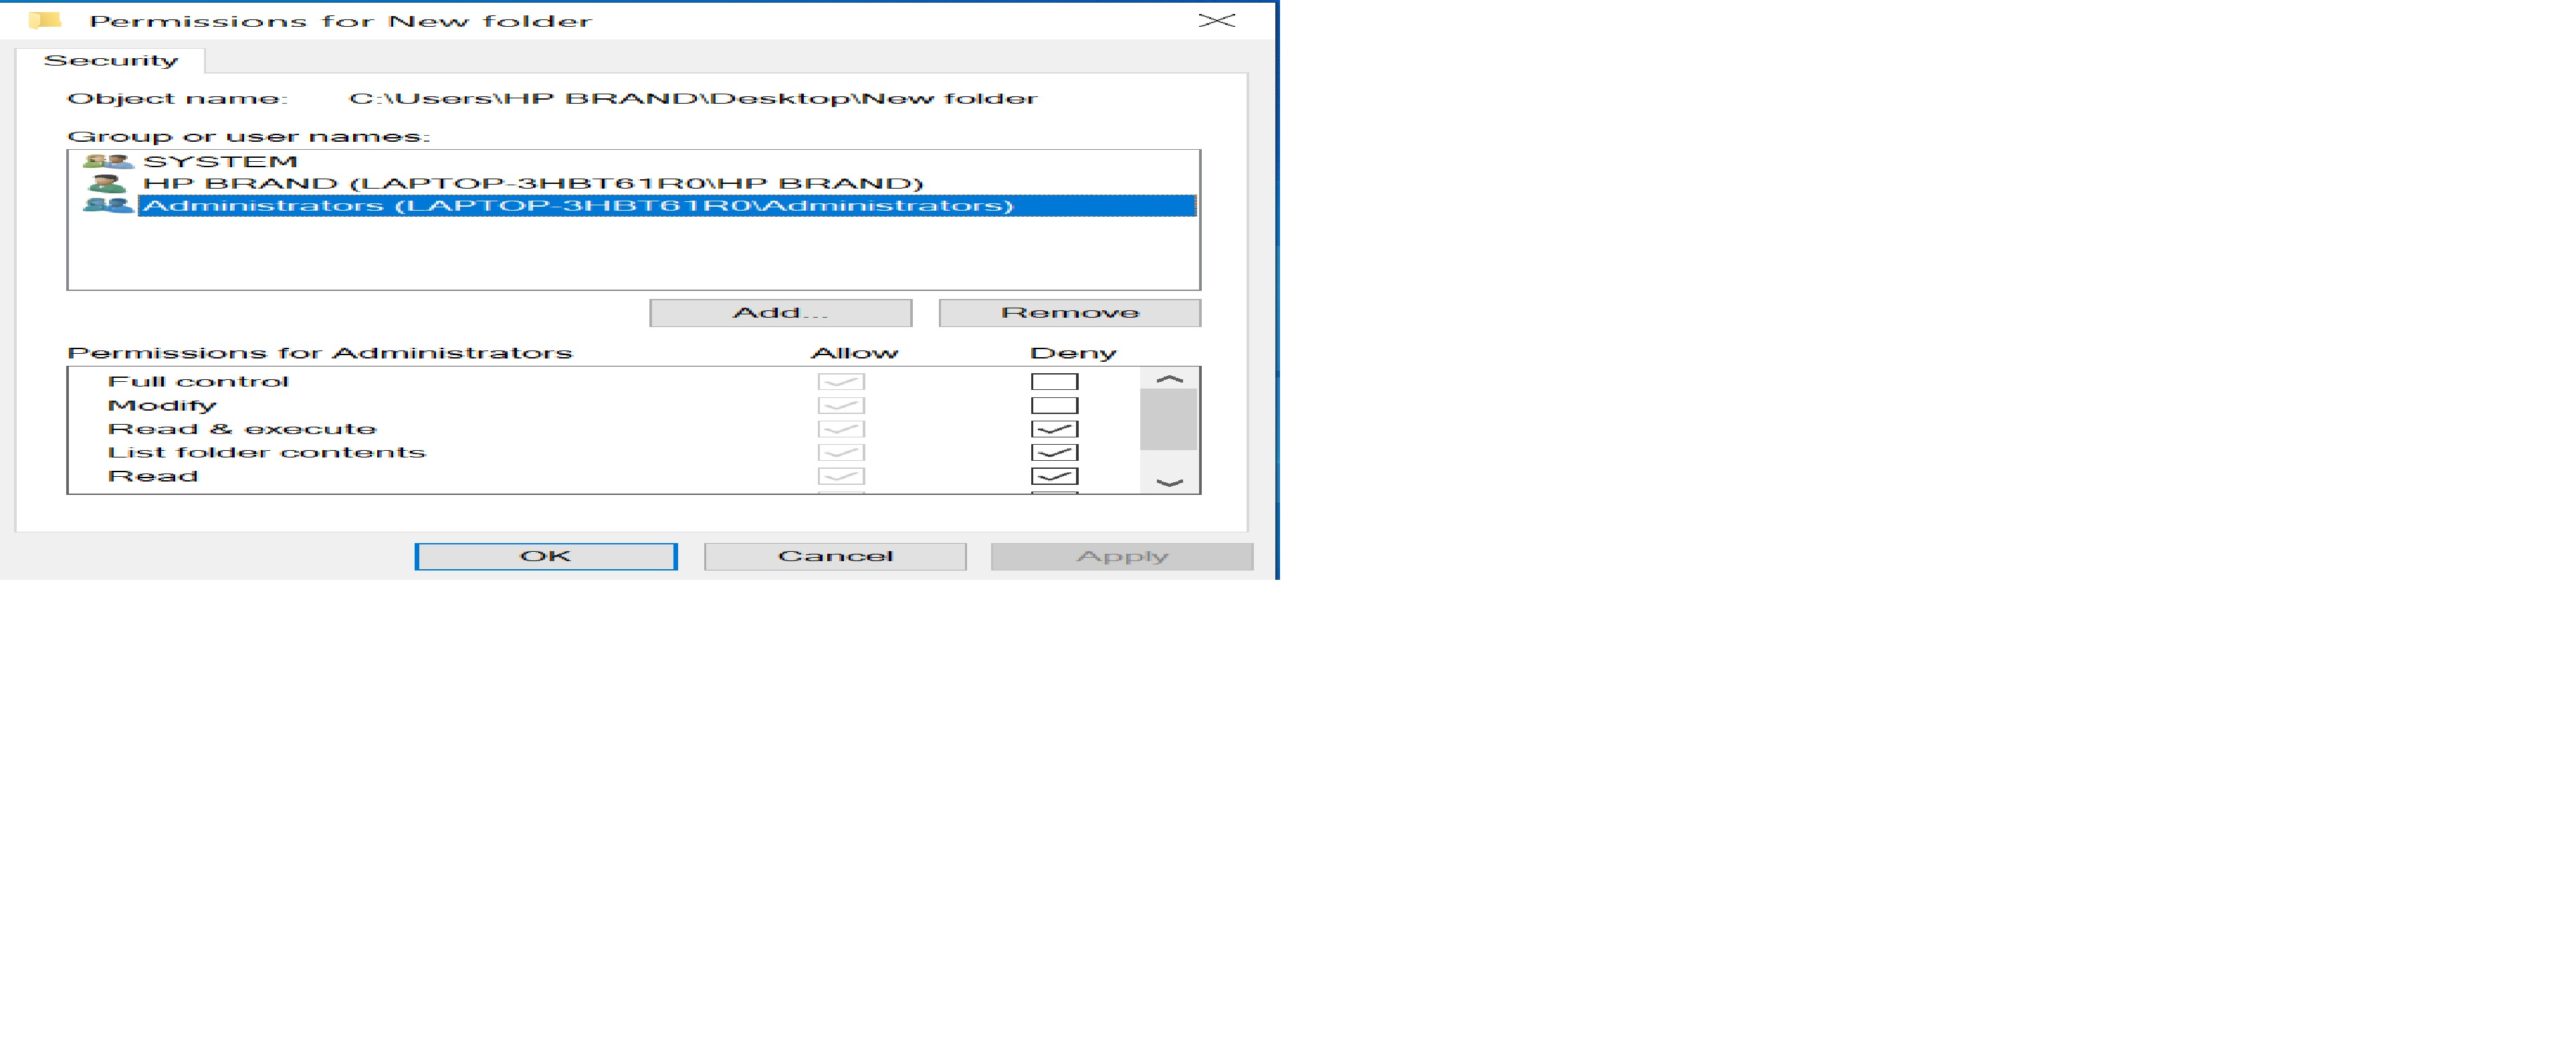Check Deny for Modify
Image resolution: width=2560 pixels, height=1042 pixels.
click(1057, 403)
